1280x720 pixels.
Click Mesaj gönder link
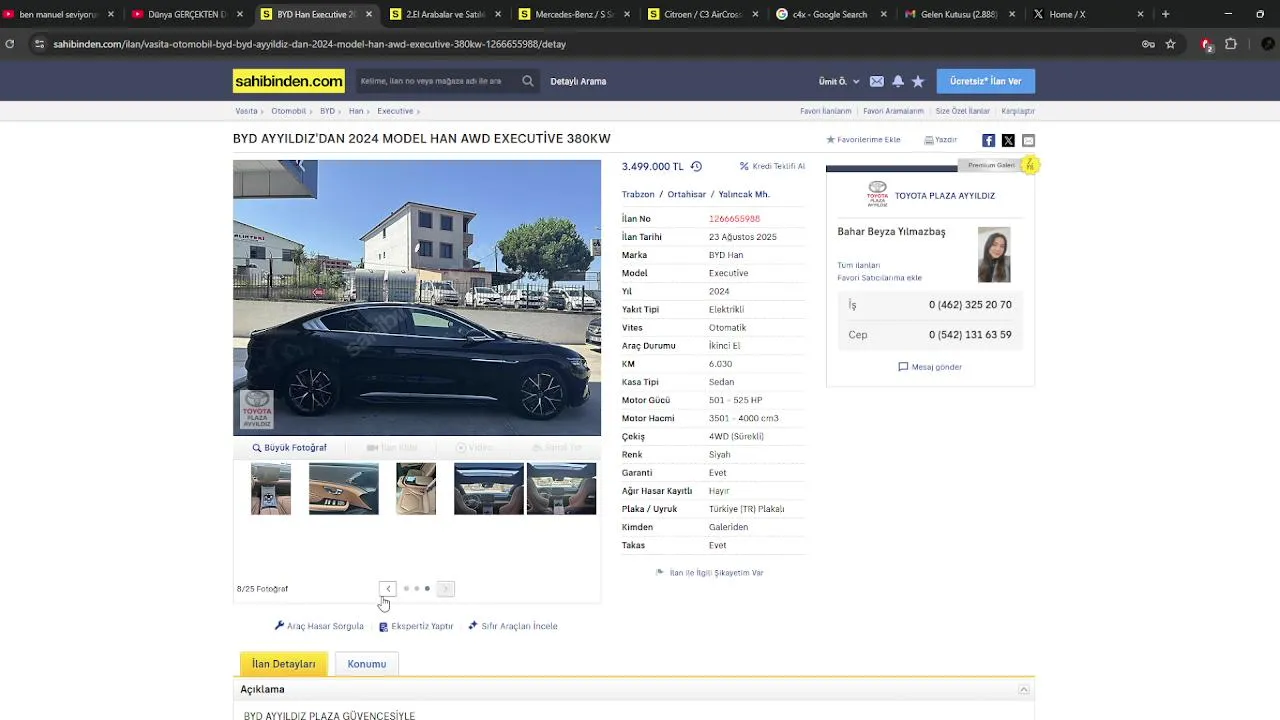point(930,367)
